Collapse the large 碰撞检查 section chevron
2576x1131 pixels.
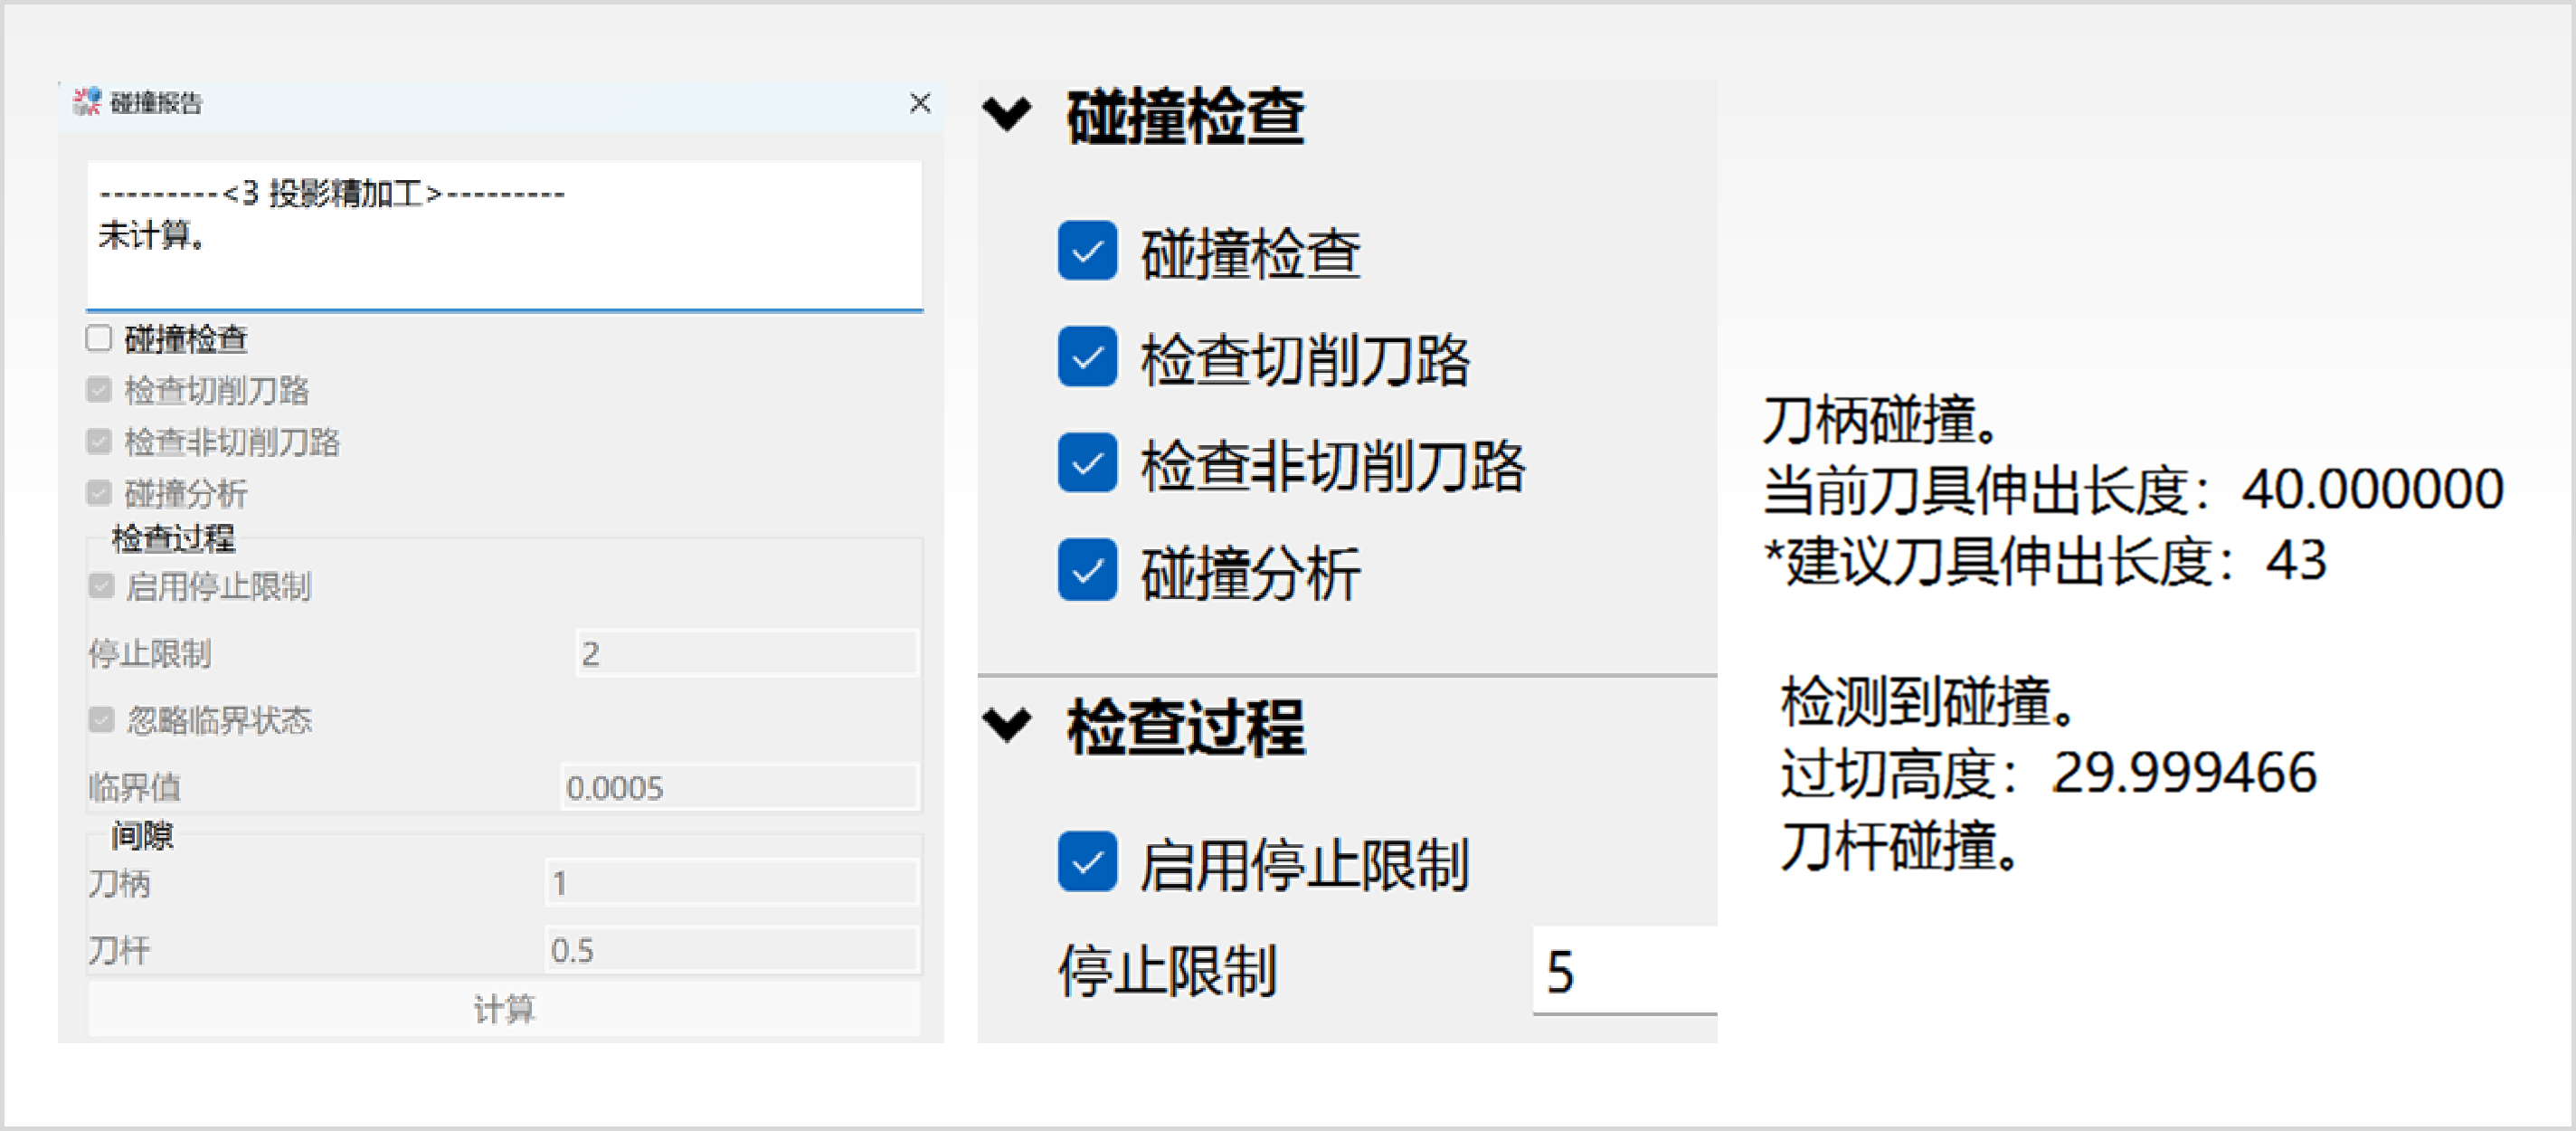tap(1006, 114)
